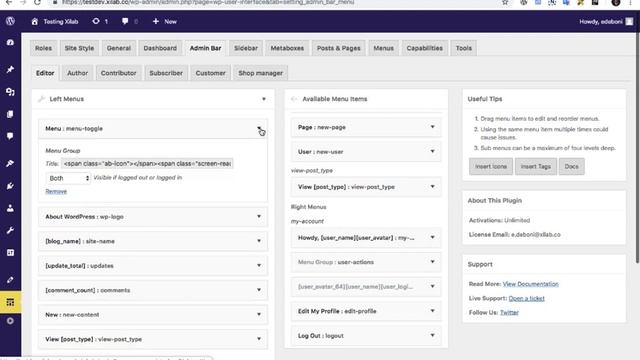Viewport: 640px width, 360px height.
Task: Click the Subscriber role tab
Action: [166, 73]
